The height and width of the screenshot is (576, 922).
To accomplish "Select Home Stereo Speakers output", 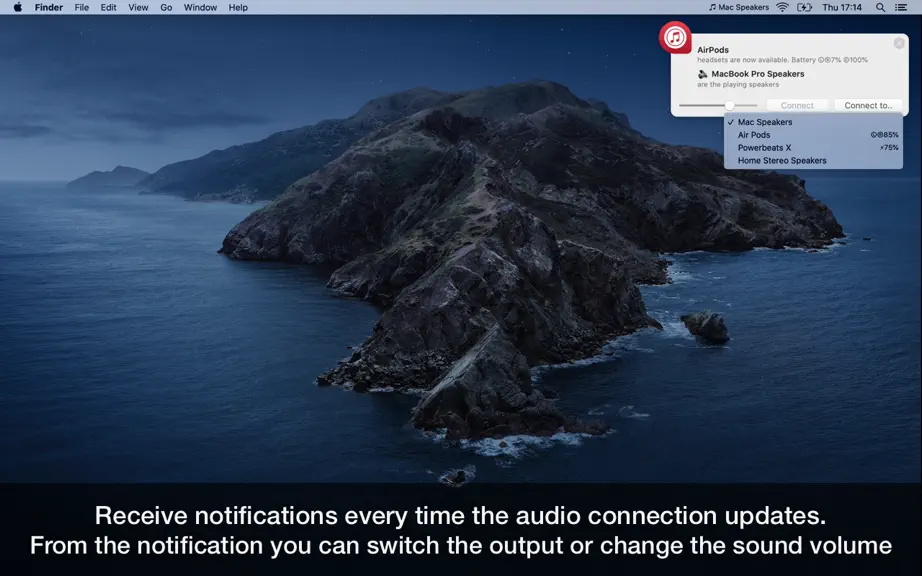I will (x=813, y=160).
